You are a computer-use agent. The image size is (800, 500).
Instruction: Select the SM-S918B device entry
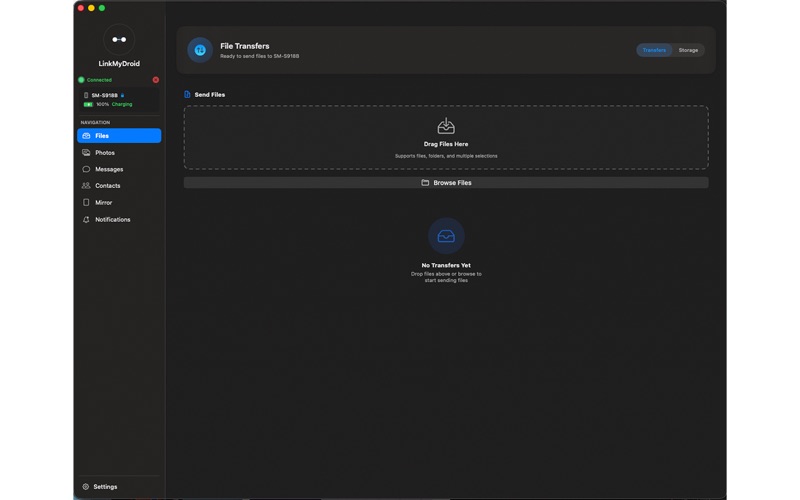[119, 99]
